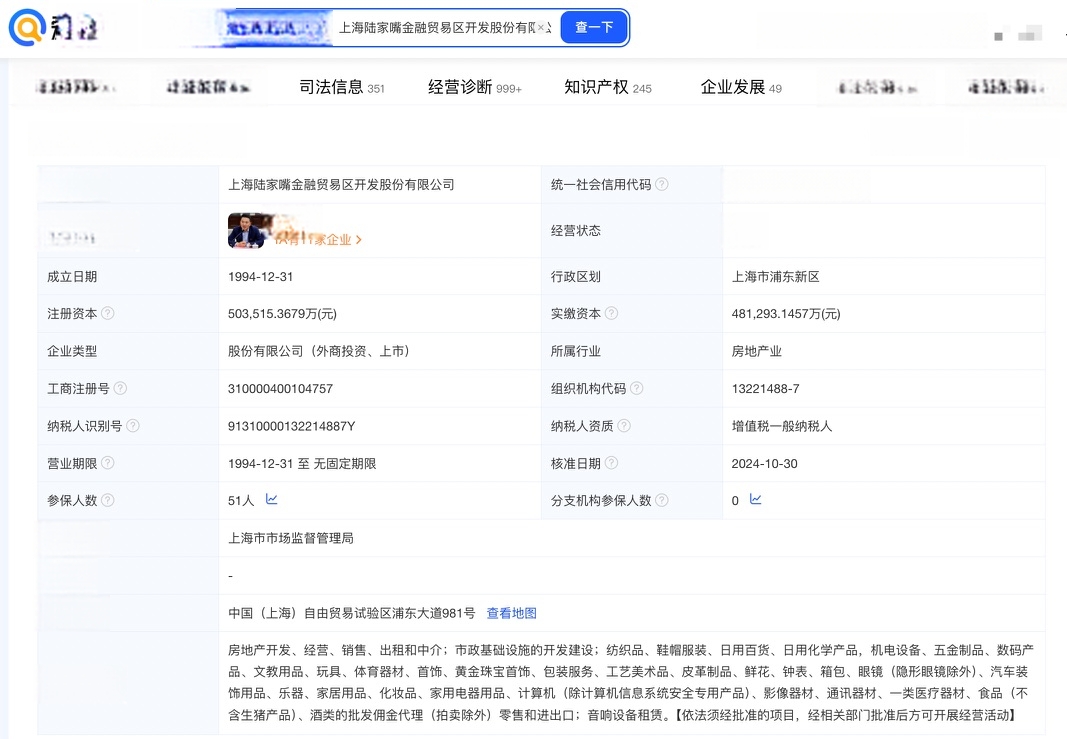The width and height of the screenshot is (1067, 739).
Task: Select taxpayer qualification 增值税一般纳税人
Action: click(x=782, y=426)
